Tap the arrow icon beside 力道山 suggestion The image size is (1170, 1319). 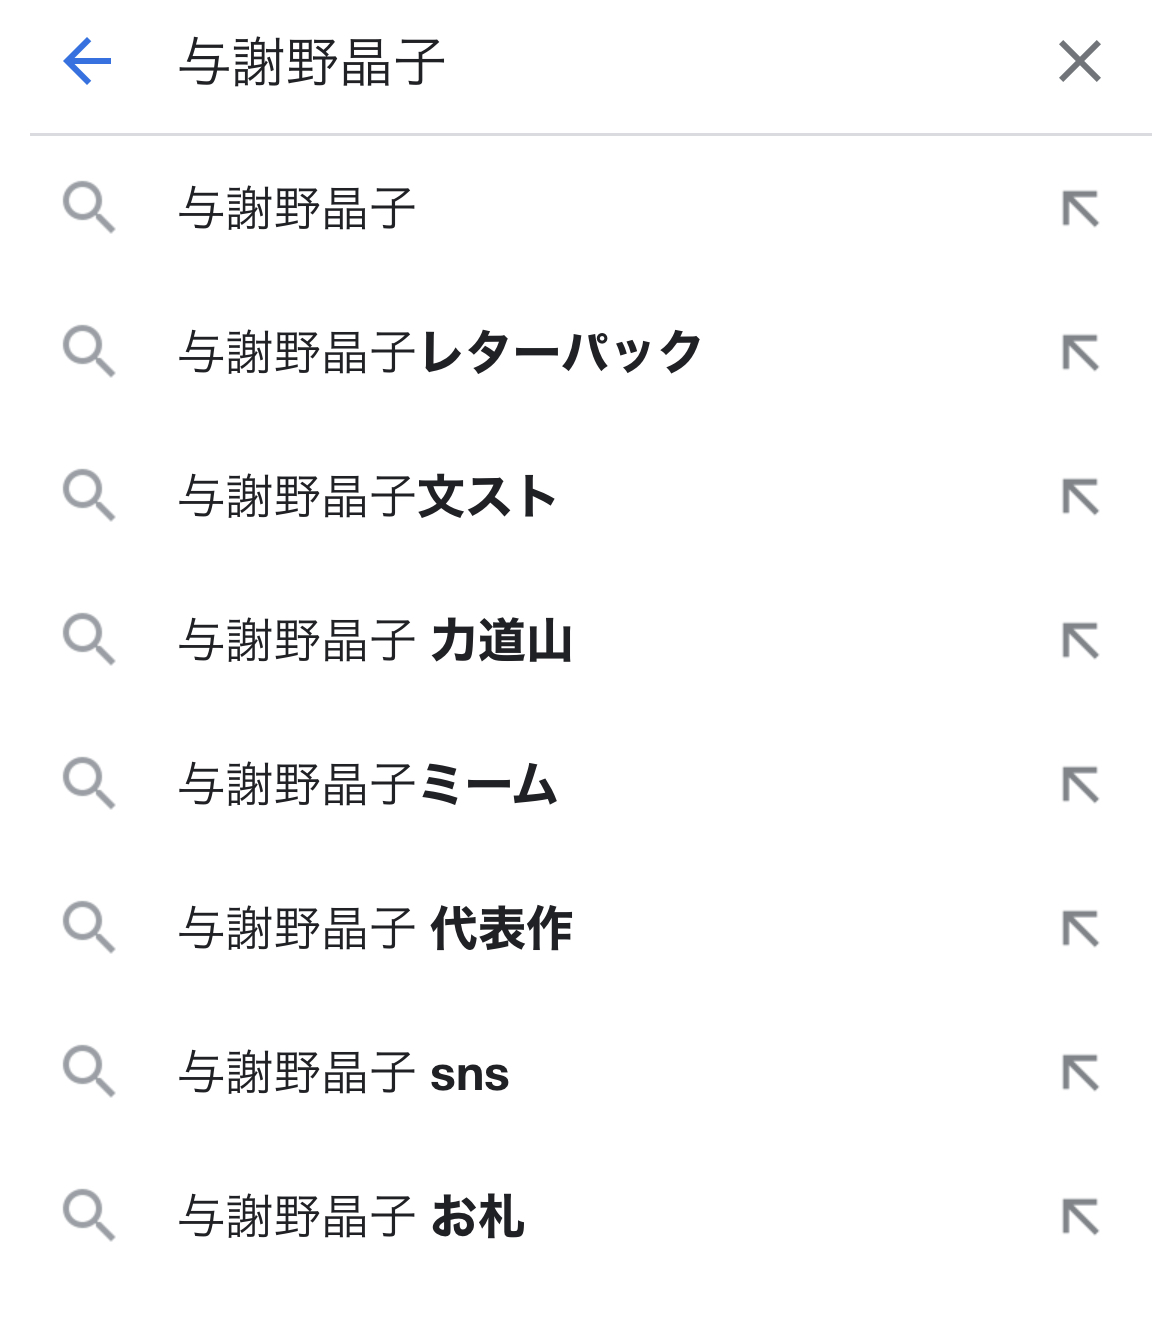[x=1080, y=641]
